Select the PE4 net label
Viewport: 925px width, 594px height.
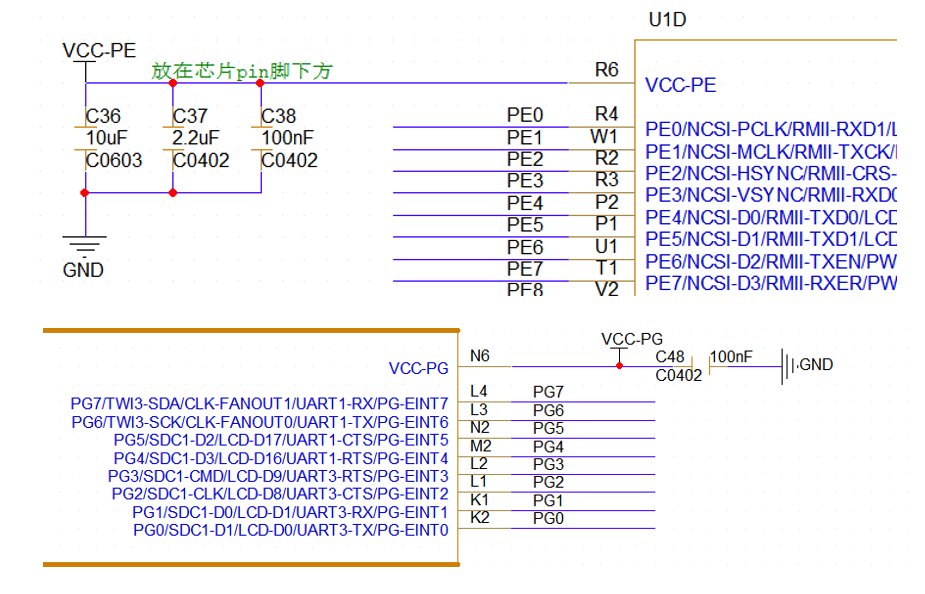(x=525, y=204)
